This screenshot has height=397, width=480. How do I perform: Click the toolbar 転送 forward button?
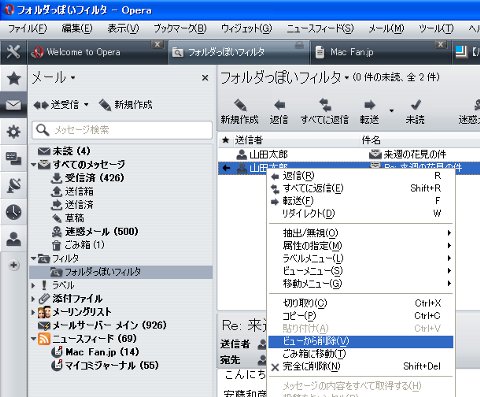[x=369, y=112]
